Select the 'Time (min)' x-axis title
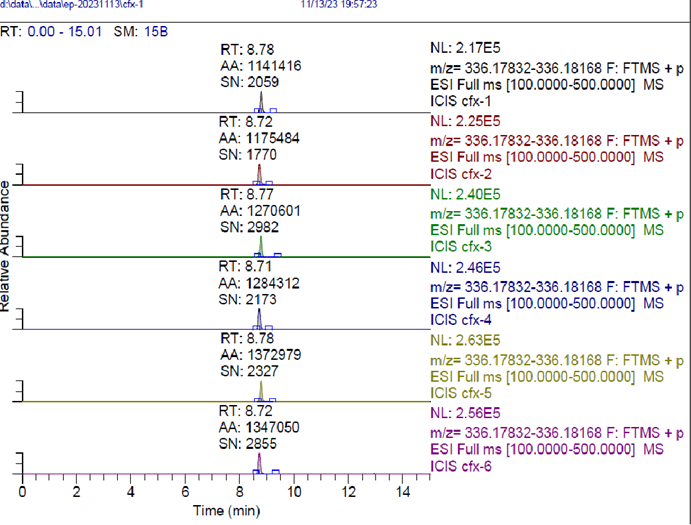The height and width of the screenshot is (525, 691). (x=226, y=511)
